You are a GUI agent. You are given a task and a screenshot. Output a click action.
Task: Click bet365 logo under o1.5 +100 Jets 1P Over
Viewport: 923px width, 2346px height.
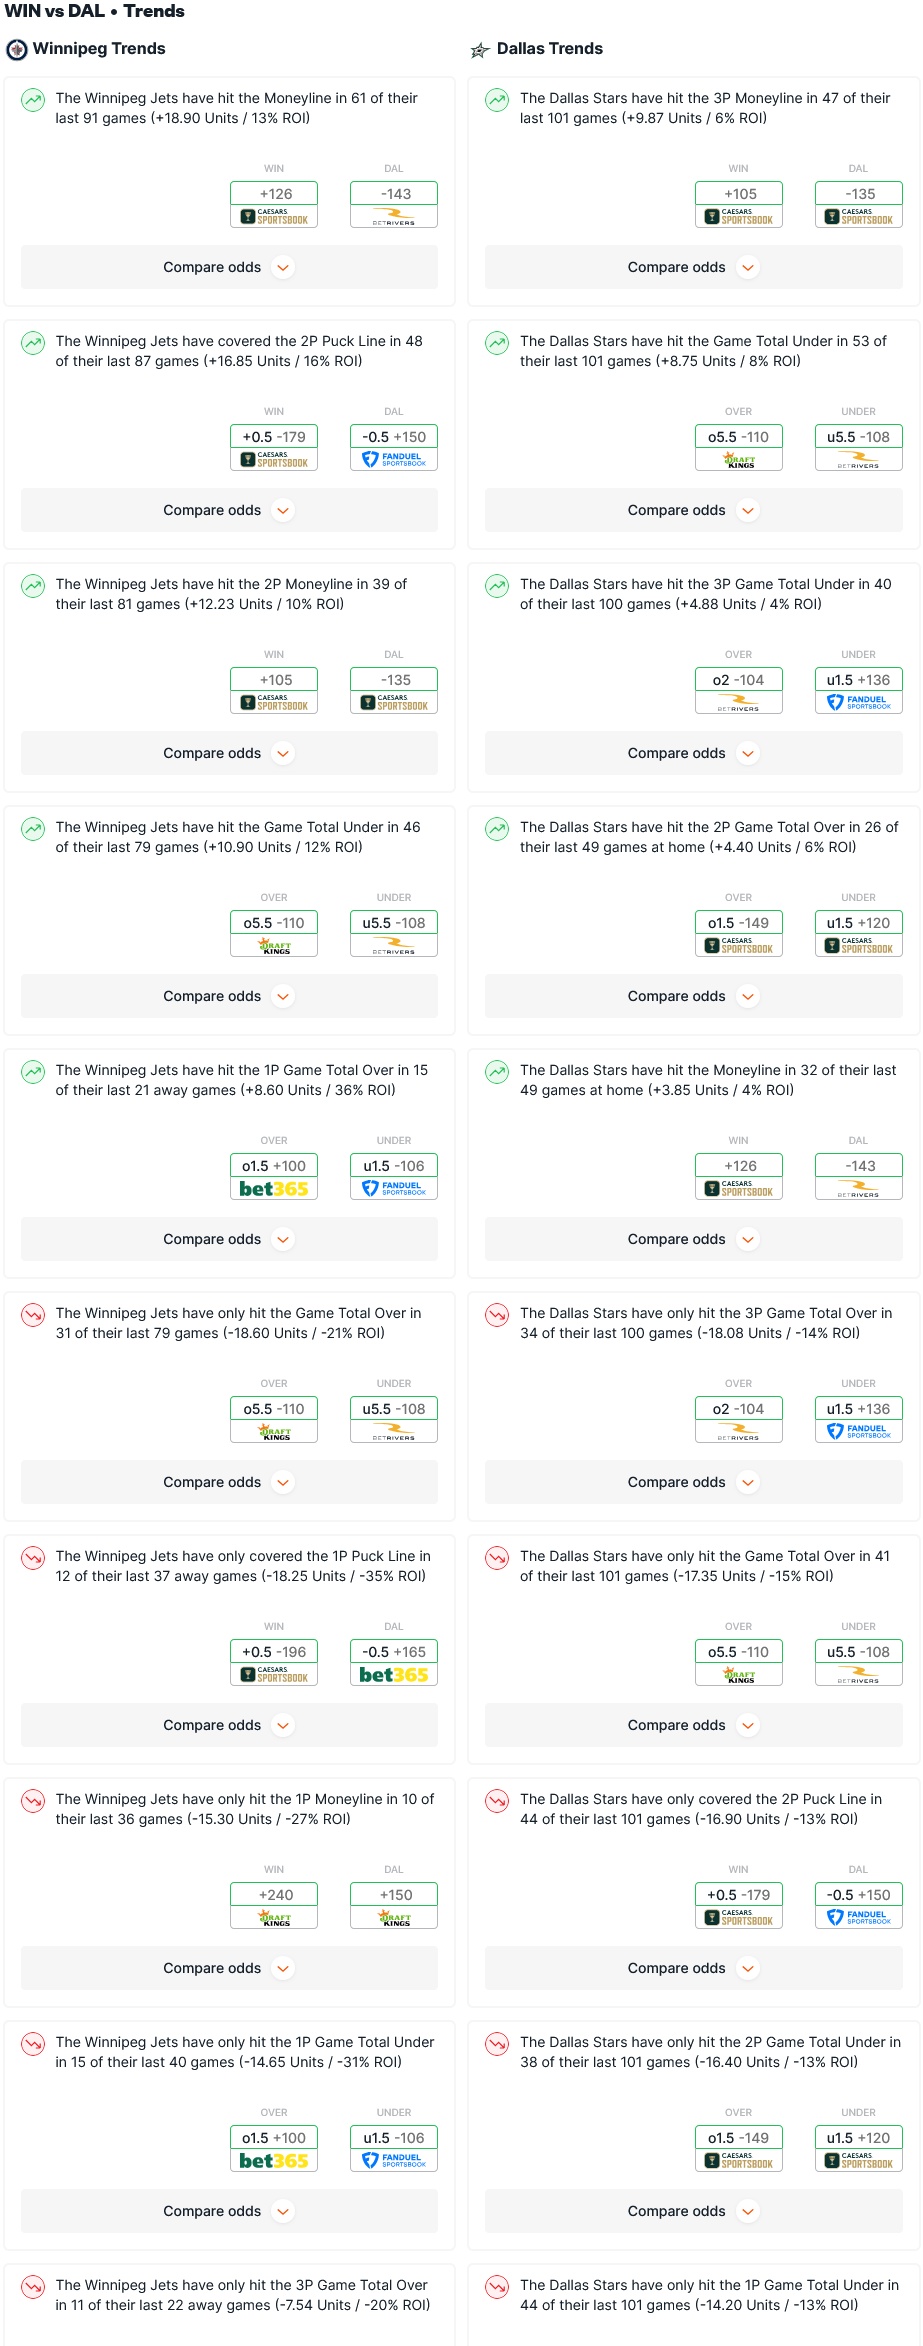(x=274, y=1189)
